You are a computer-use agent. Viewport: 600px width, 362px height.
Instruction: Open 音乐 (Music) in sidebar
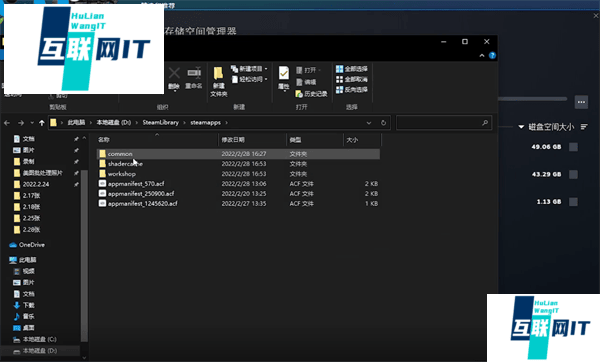coord(24,316)
